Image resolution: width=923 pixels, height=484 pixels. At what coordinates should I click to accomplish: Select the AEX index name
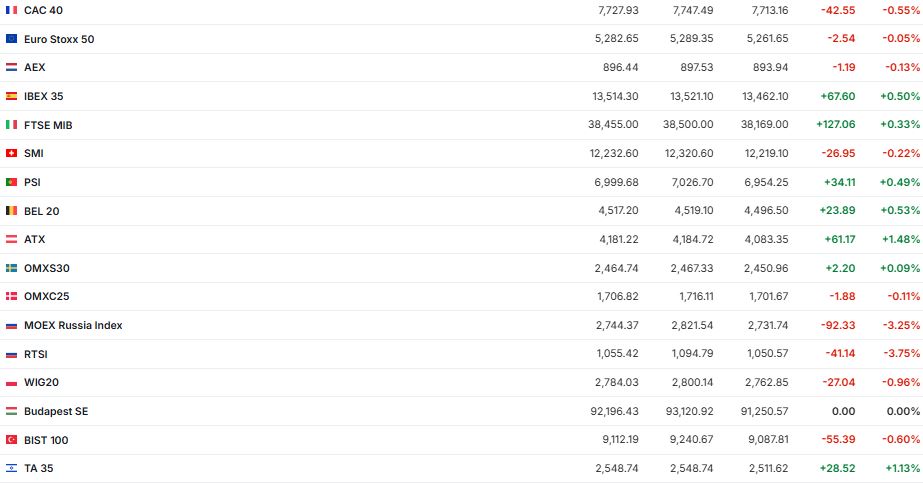(x=35, y=67)
